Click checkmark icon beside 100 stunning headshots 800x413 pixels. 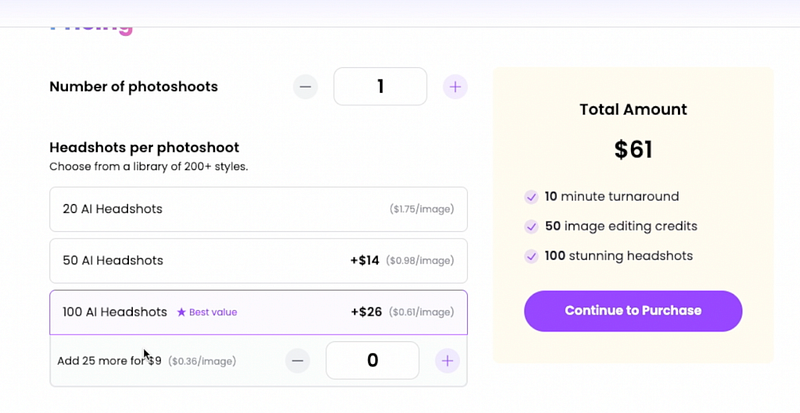(x=531, y=256)
